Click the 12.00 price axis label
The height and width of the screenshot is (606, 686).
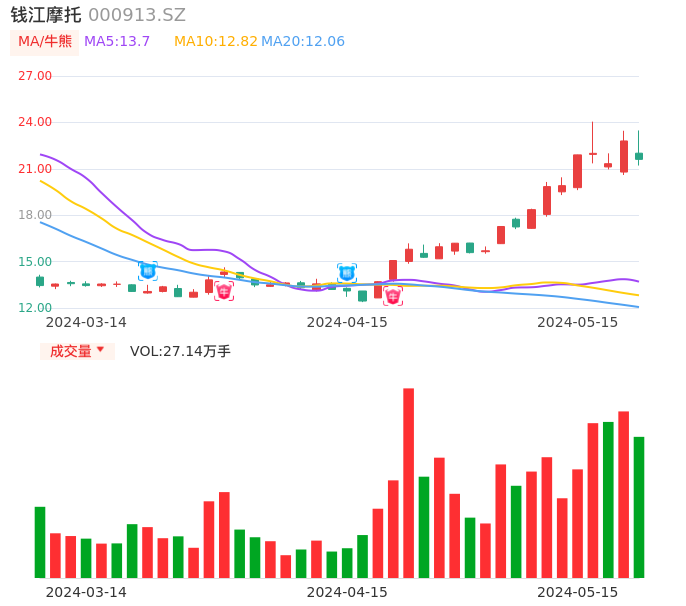tap(35, 308)
